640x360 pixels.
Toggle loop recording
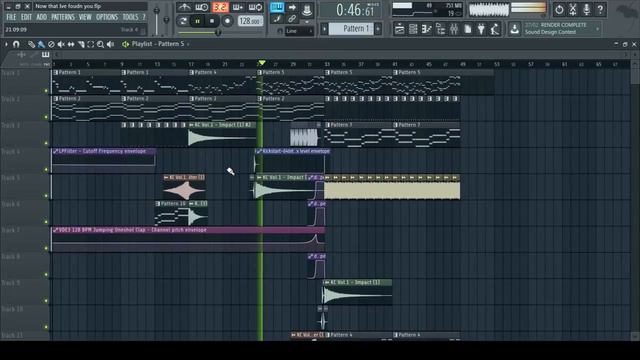pos(256,7)
